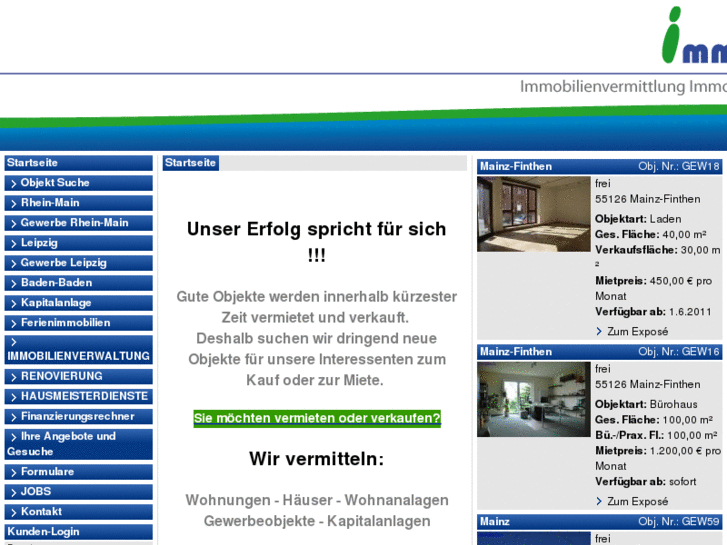This screenshot has height=545, width=727.
Task: Click chevron icon above IMMOBILIENVERWALTUNG
Action: (x=13, y=342)
